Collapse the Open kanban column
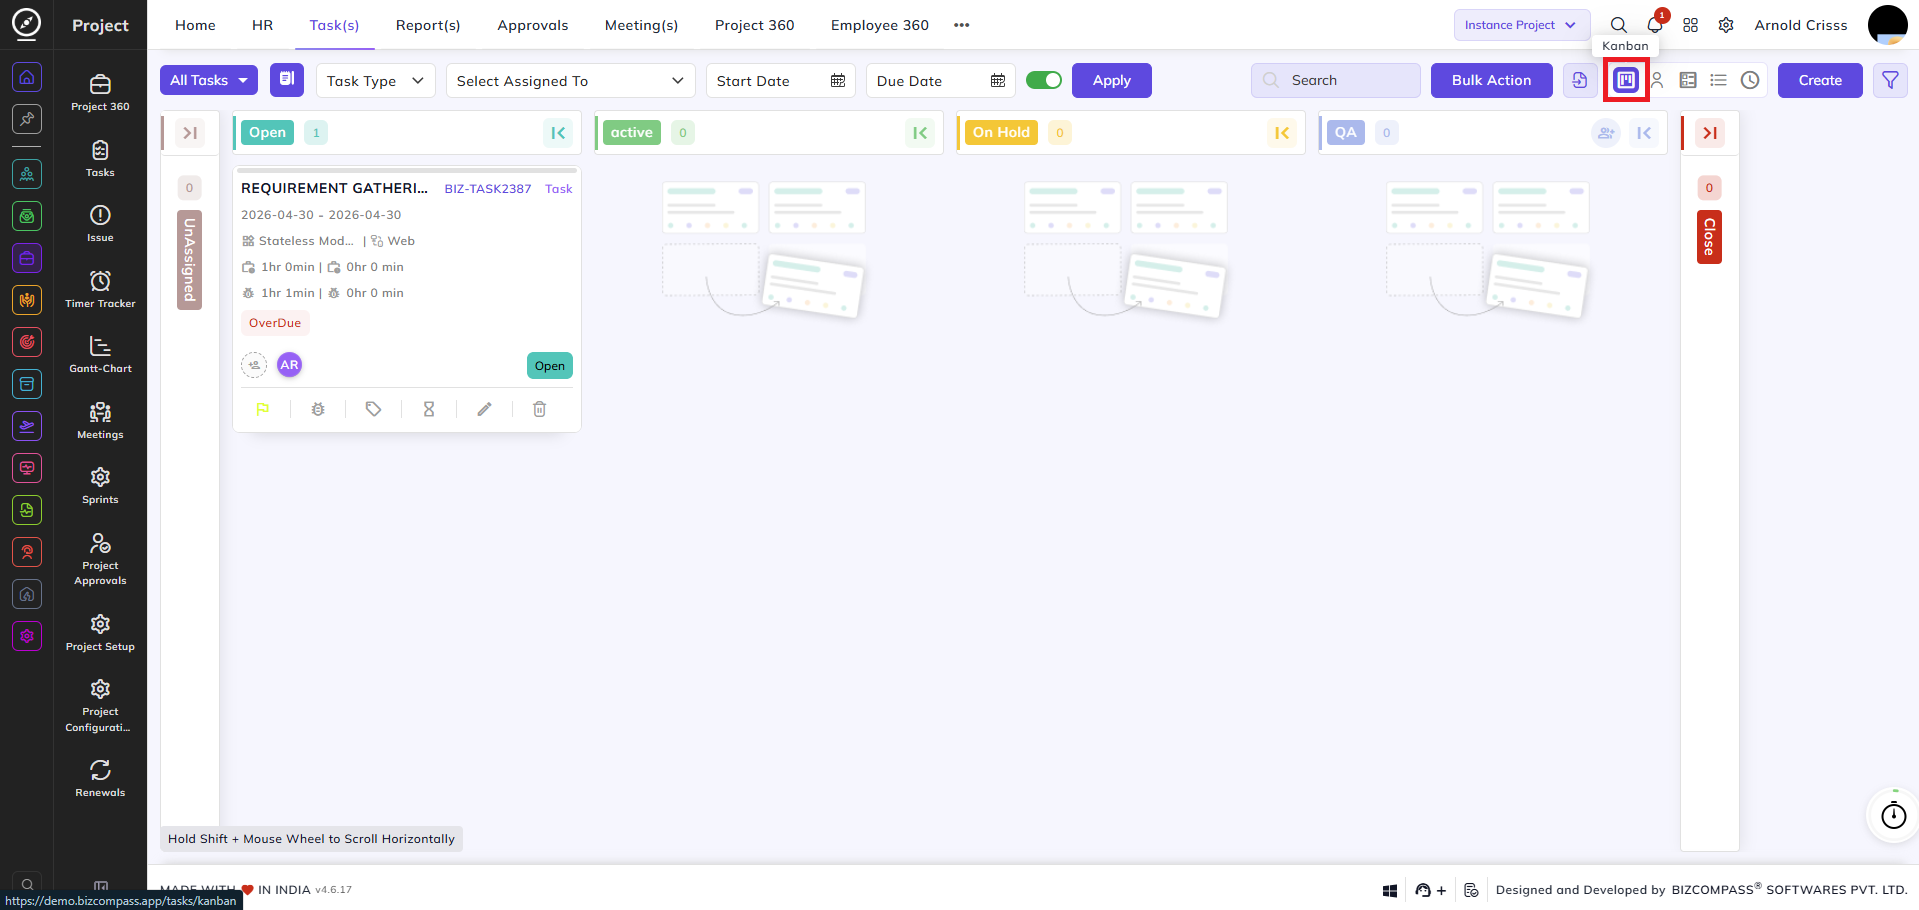The width and height of the screenshot is (1919, 910). tap(558, 132)
